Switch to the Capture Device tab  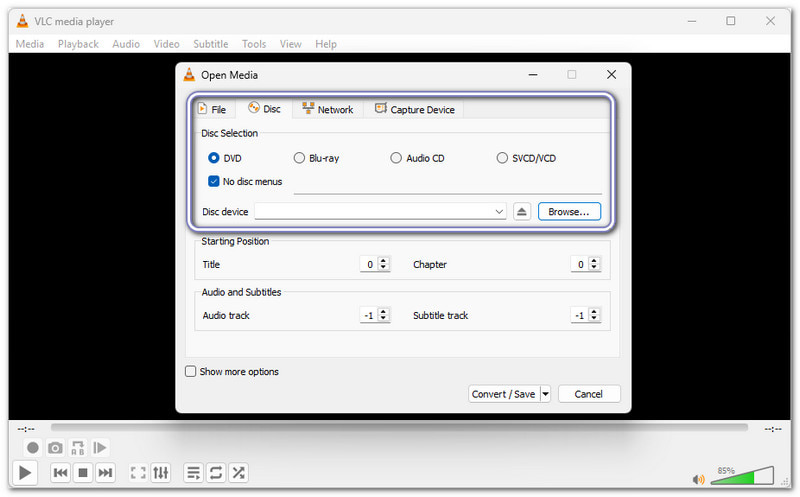click(414, 109)
